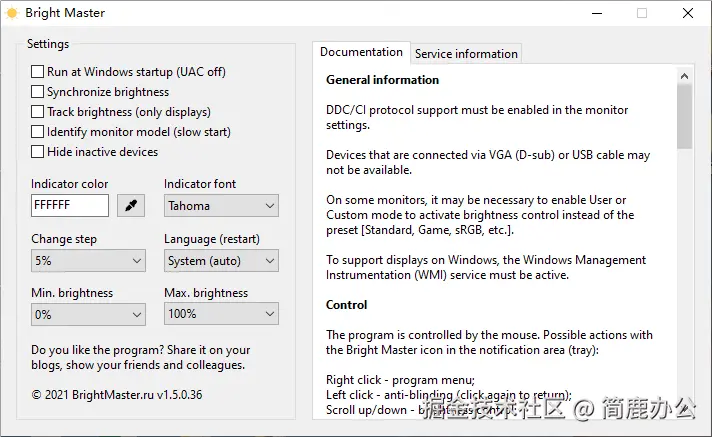Check Track brightness (only displays)
This screenshot has width=712, height=437.
pos(38,112)
